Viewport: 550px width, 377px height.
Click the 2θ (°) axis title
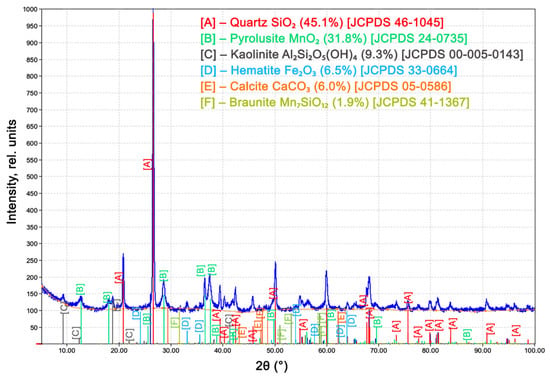pyautogui.click(x=271, y=366)
